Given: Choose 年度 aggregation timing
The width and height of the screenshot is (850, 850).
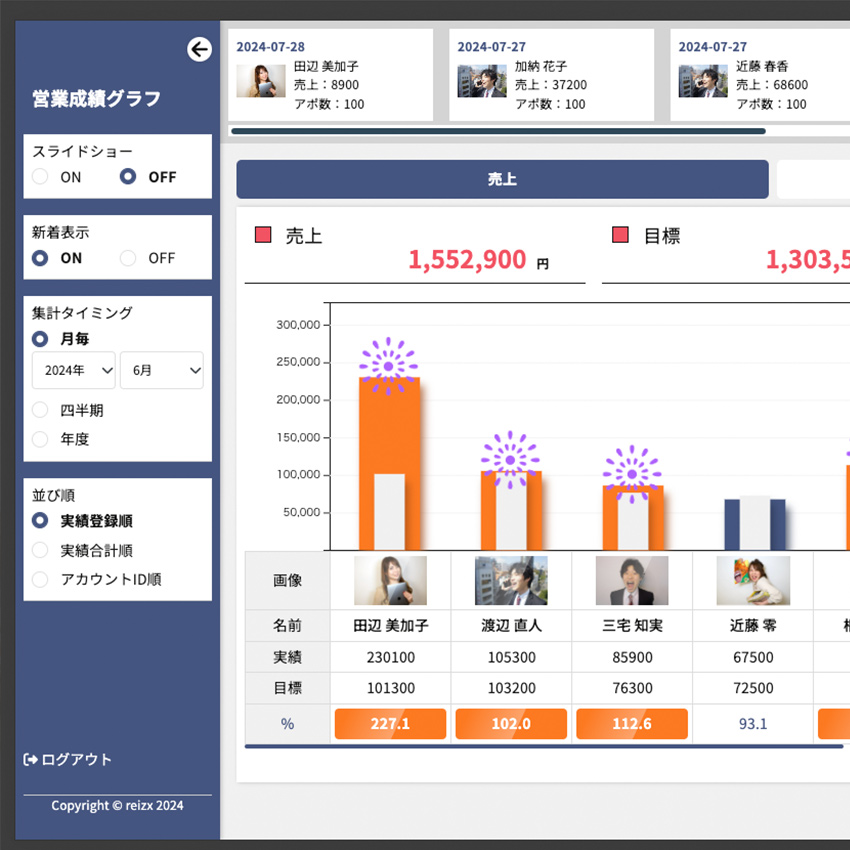Looking at the screenshot, I should [41, 439].
